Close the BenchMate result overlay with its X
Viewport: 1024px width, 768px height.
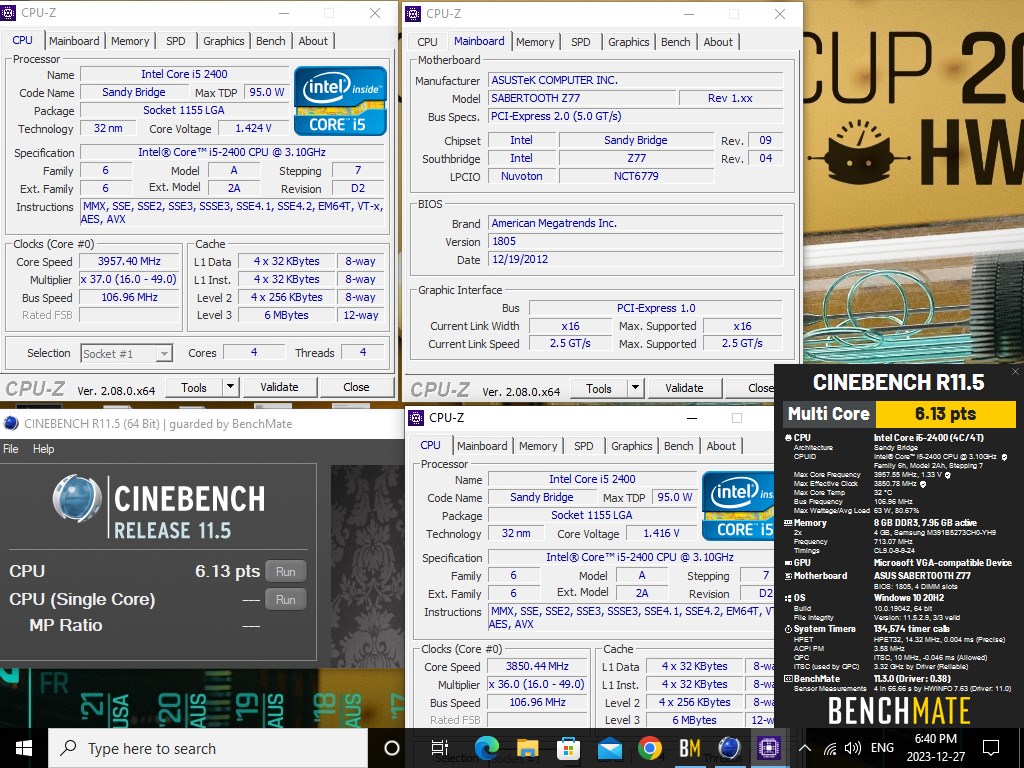(1015, 372)
